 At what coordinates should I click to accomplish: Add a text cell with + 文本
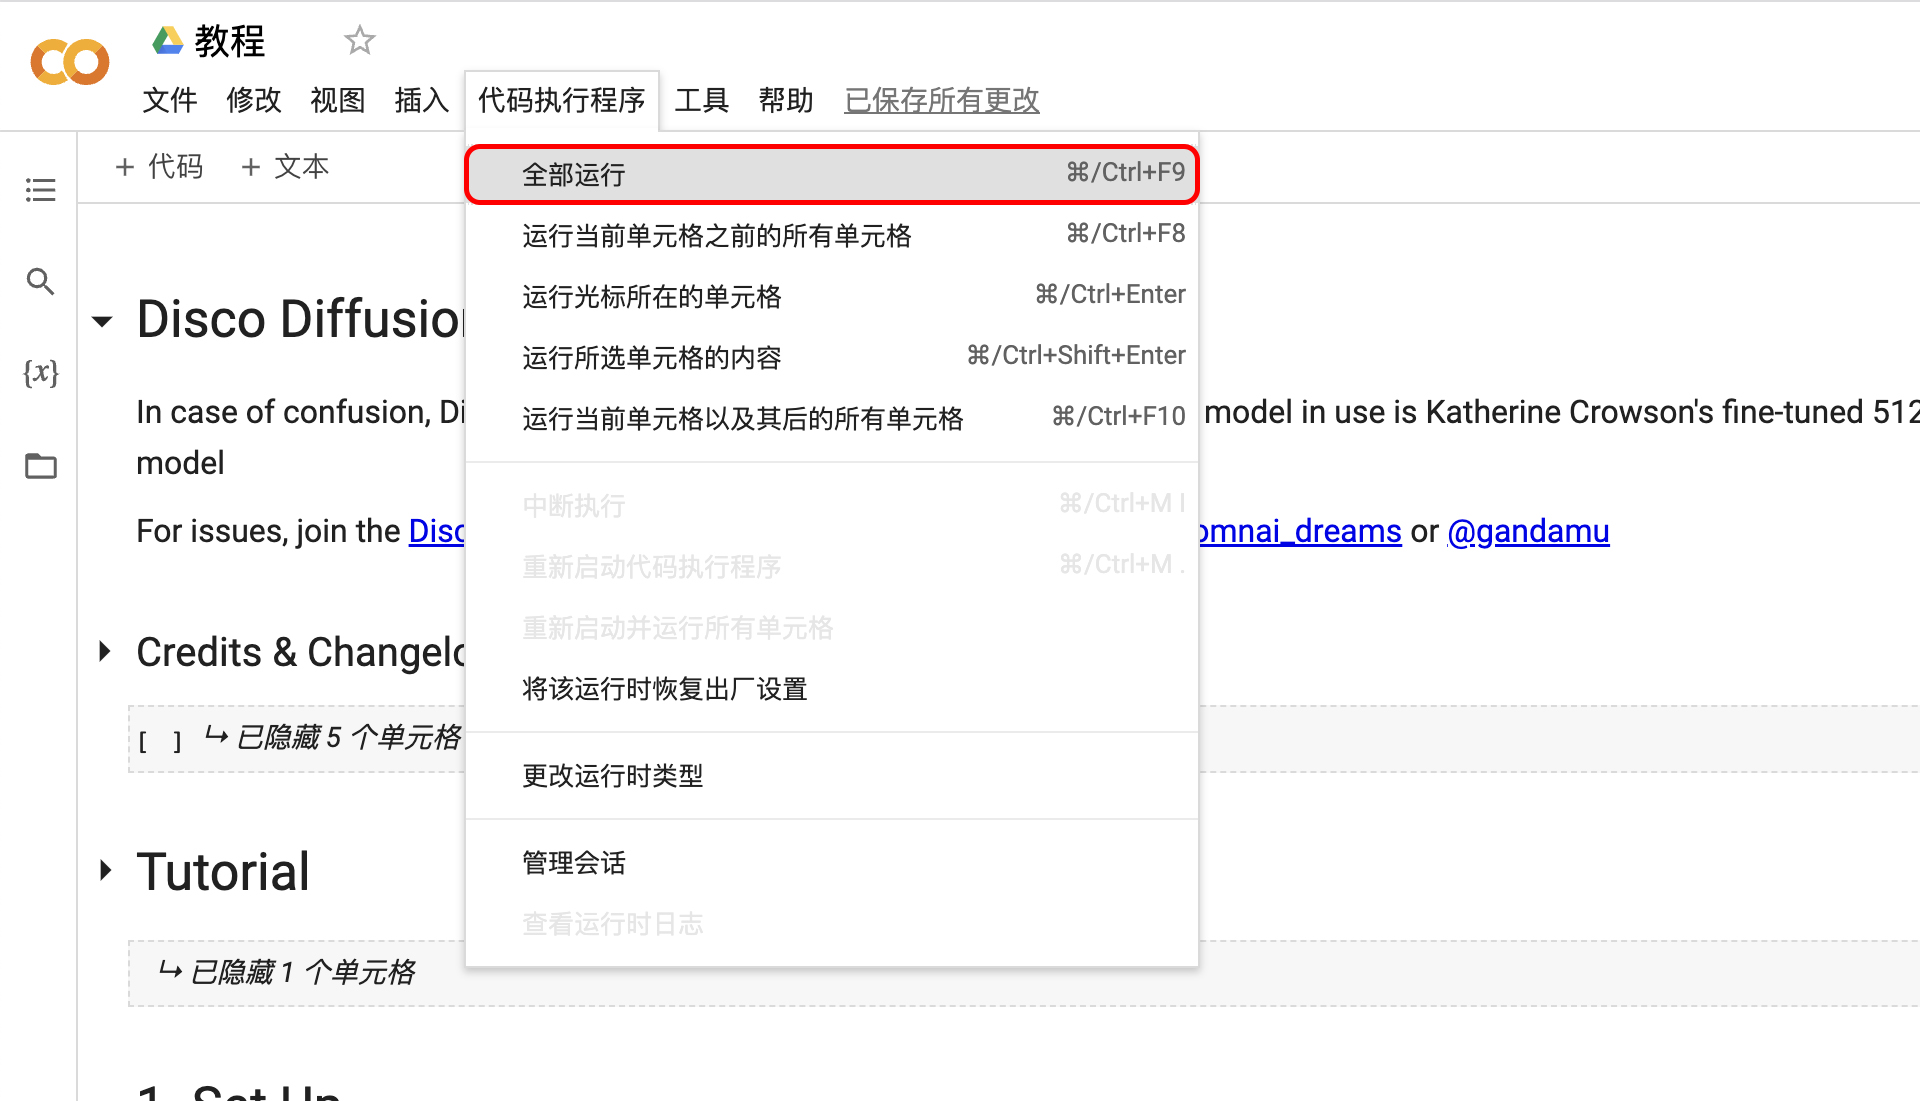pos(285,167)
